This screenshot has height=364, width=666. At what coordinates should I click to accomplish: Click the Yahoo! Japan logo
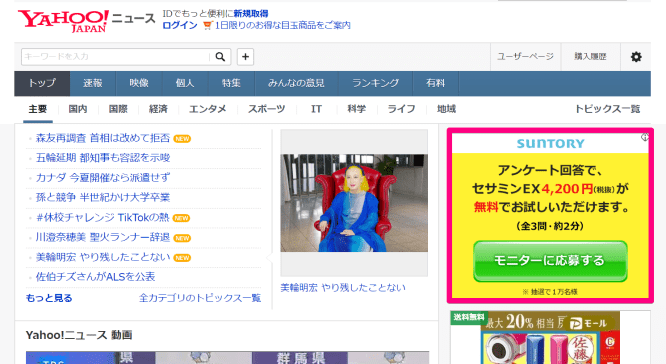tap(63, 21)
